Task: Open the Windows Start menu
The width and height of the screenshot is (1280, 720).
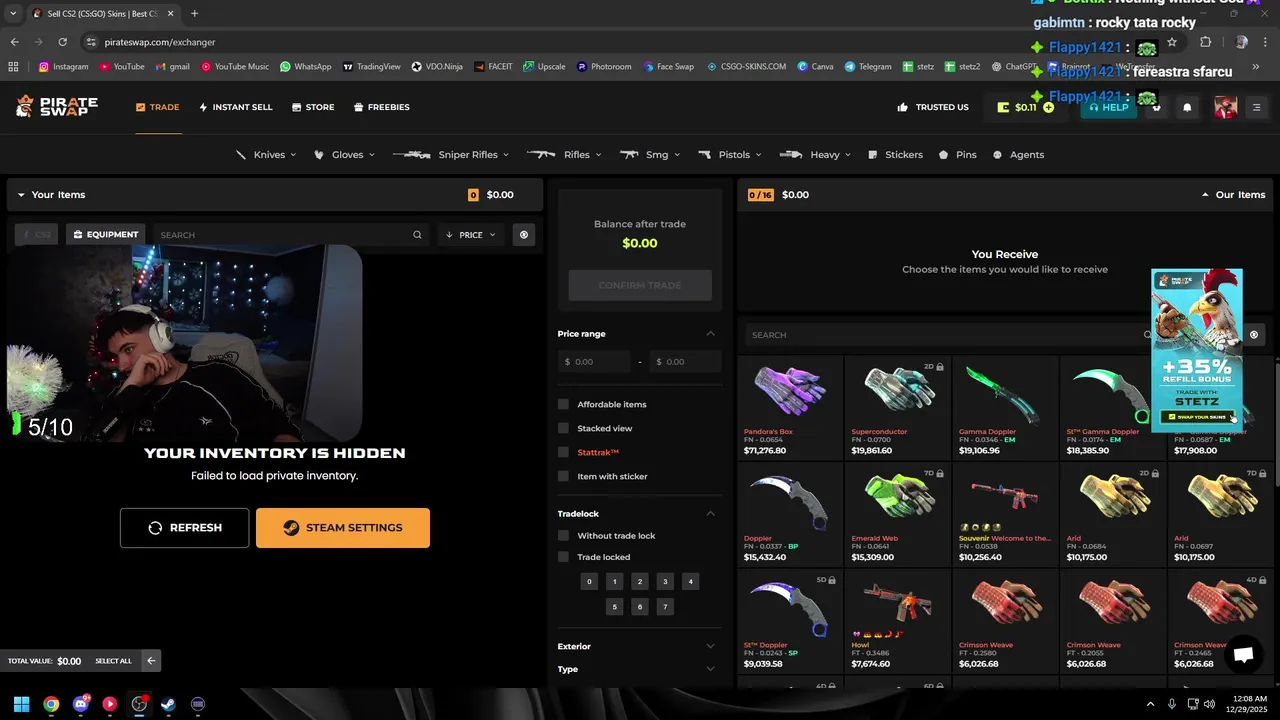Action: coord(21,704)
